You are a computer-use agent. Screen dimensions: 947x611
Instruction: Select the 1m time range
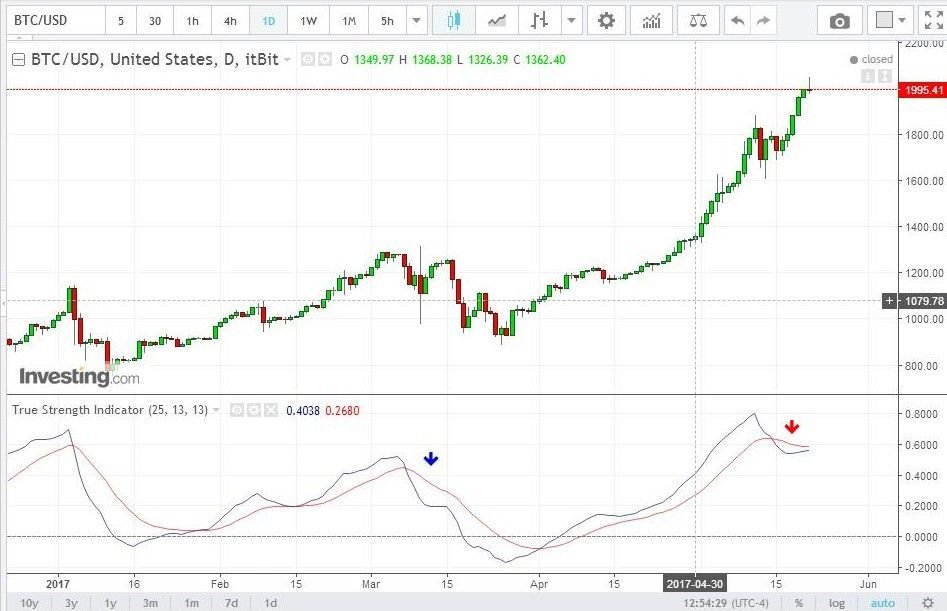pos(191,603)
